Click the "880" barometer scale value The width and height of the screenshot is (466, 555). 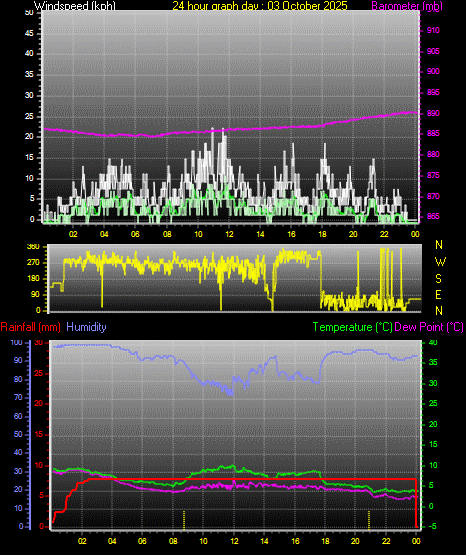click(433, 154)
